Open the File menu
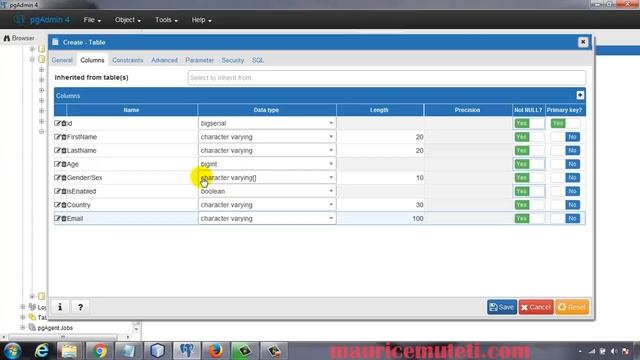Screen dimensions: 640x360 92,20
